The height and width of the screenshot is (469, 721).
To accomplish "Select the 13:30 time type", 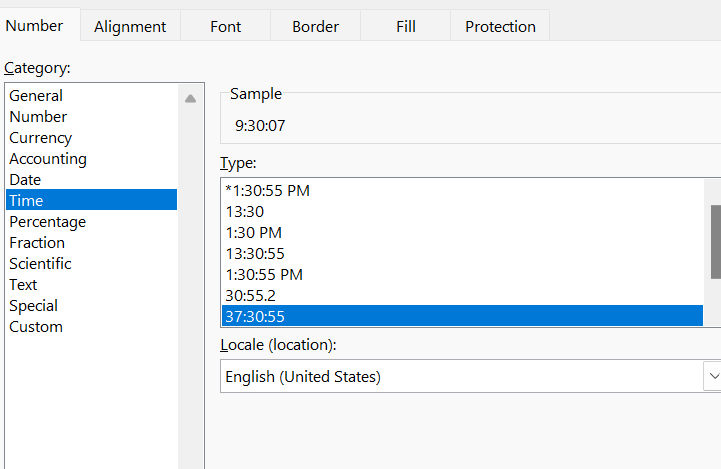I will [462, 212].
